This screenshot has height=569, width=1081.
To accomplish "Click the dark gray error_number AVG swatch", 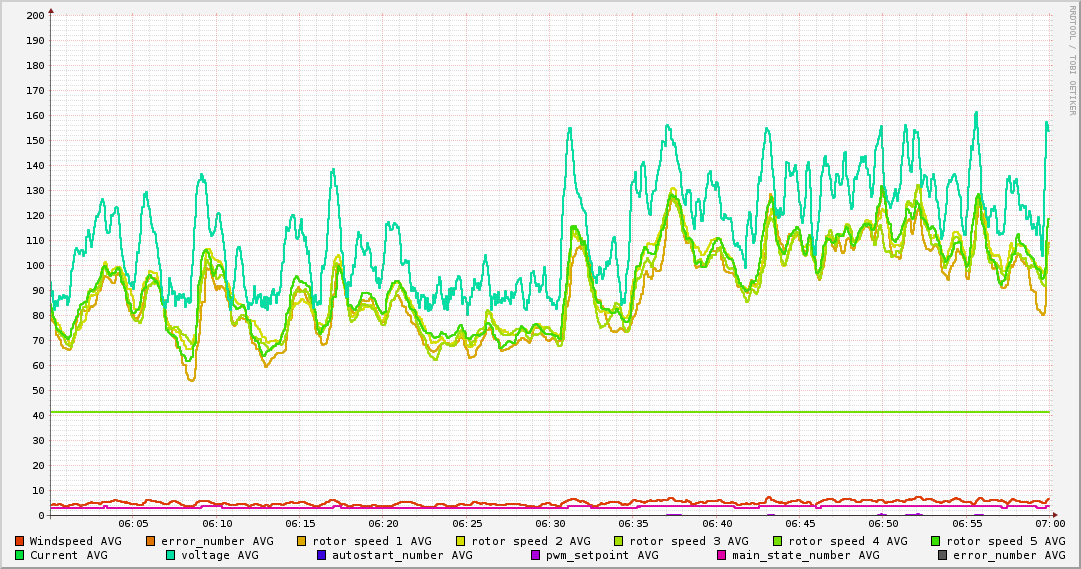I will 942,555.
